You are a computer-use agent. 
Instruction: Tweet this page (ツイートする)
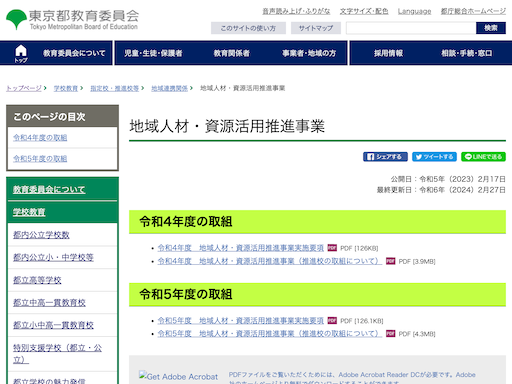pyautogui.click(x=434, y=157)
